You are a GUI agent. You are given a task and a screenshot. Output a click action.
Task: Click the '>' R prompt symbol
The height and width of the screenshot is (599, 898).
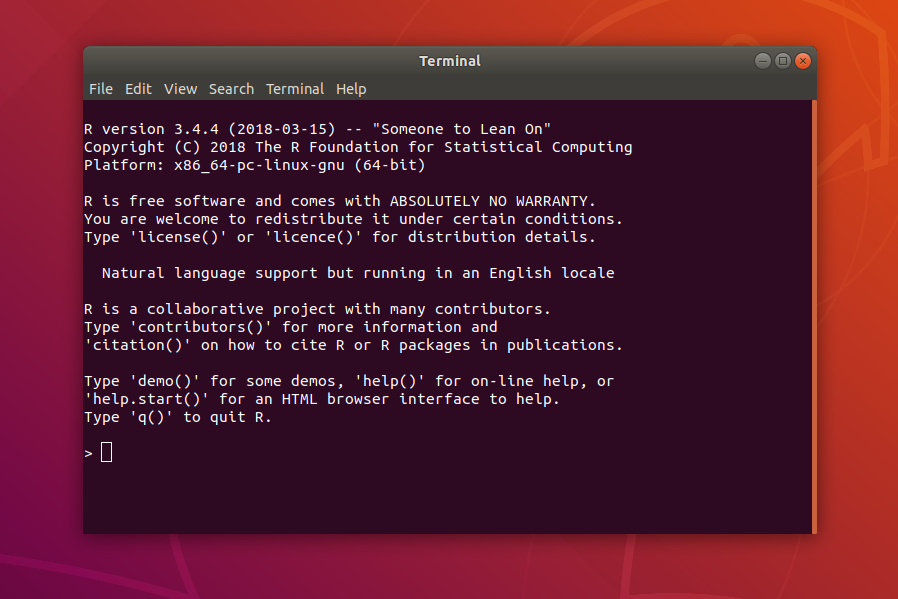click(88, 454)
